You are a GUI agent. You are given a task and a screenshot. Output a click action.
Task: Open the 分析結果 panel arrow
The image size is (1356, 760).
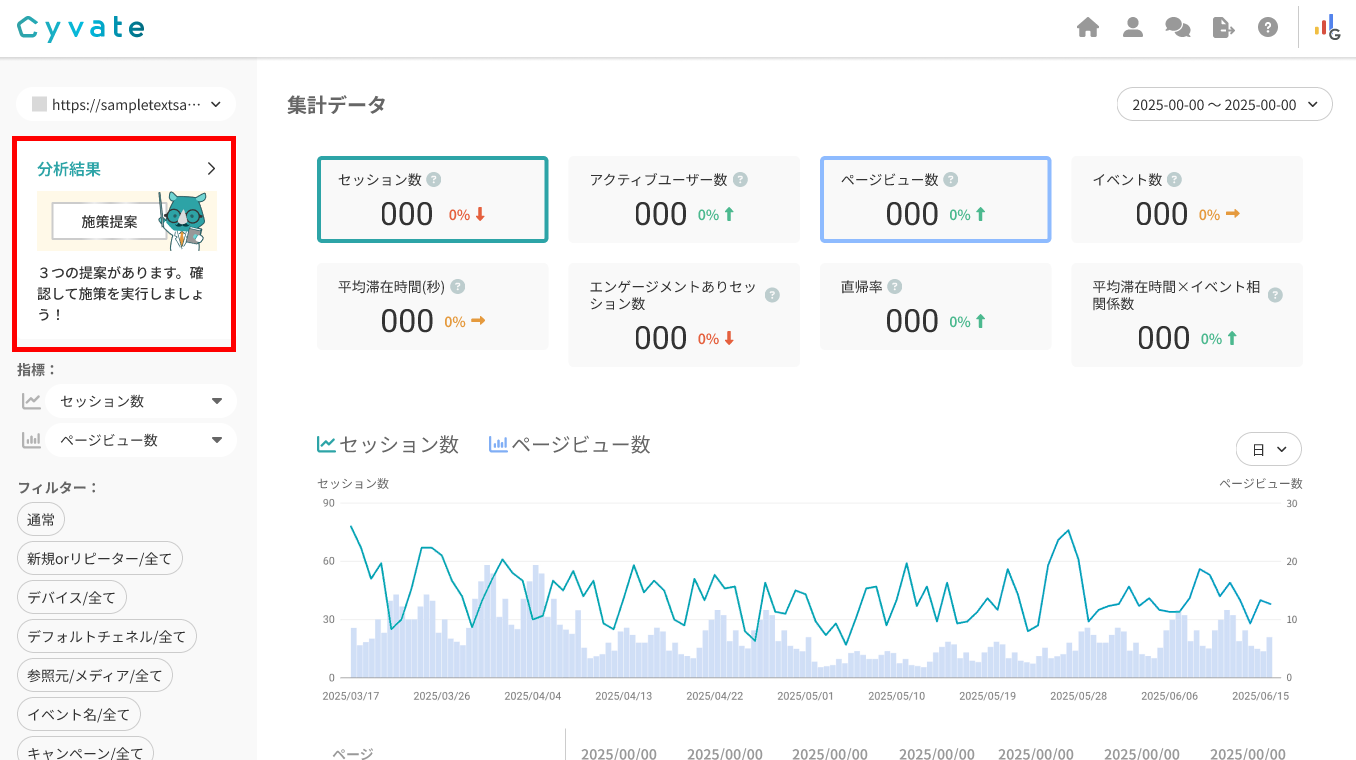pyautogui.click(x=211, y=169)
